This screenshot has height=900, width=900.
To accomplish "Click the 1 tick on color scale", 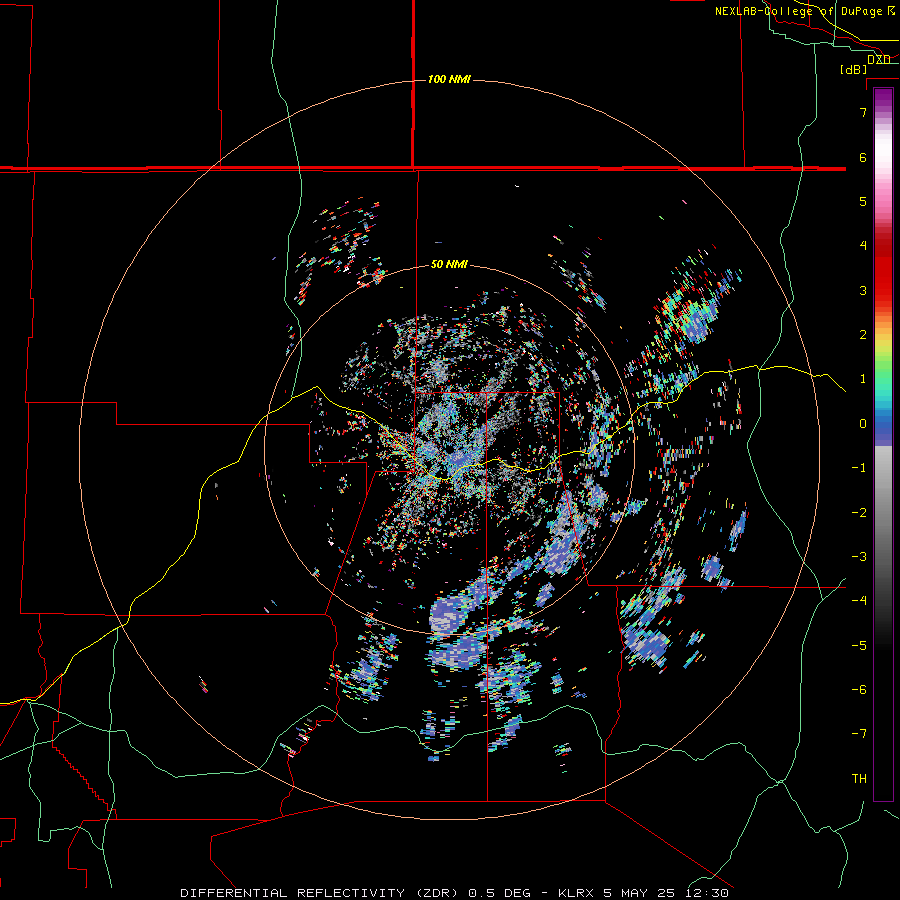I will 863,379.
